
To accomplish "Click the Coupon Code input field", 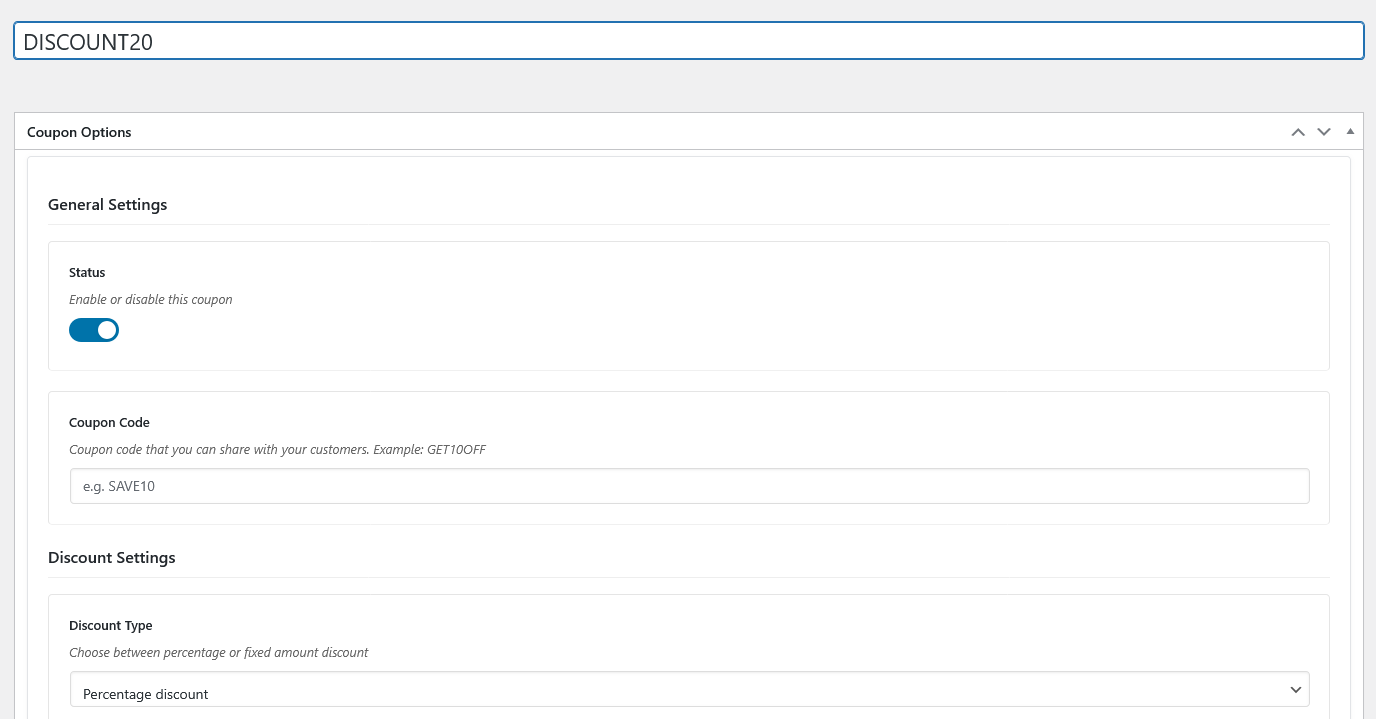I will (x=689, y=486).
